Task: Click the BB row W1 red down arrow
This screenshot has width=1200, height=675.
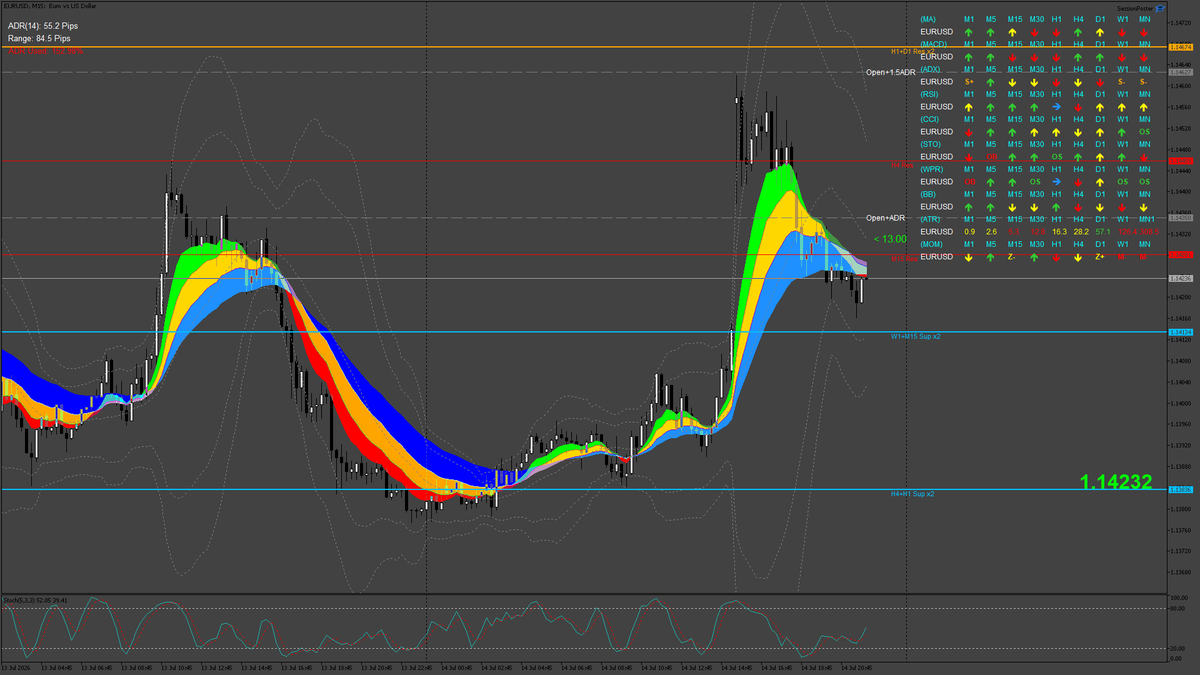Action: tap(1122, 207)
